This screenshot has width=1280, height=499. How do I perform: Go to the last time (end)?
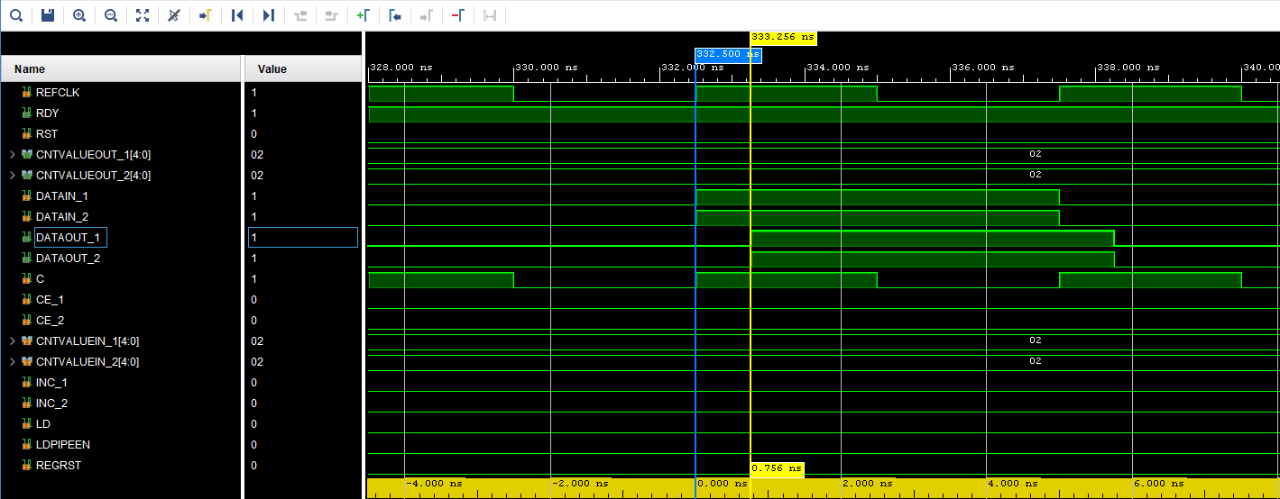[x=268, y=15]
